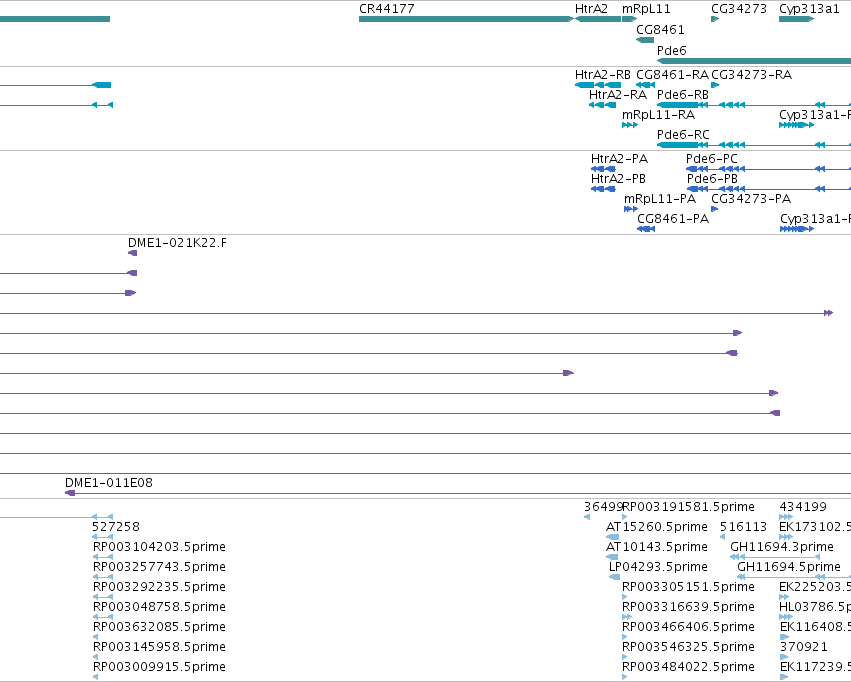851x682 pixels.
Task: Select the CG34273-RA transcript label
Action: tap(751, 74)
